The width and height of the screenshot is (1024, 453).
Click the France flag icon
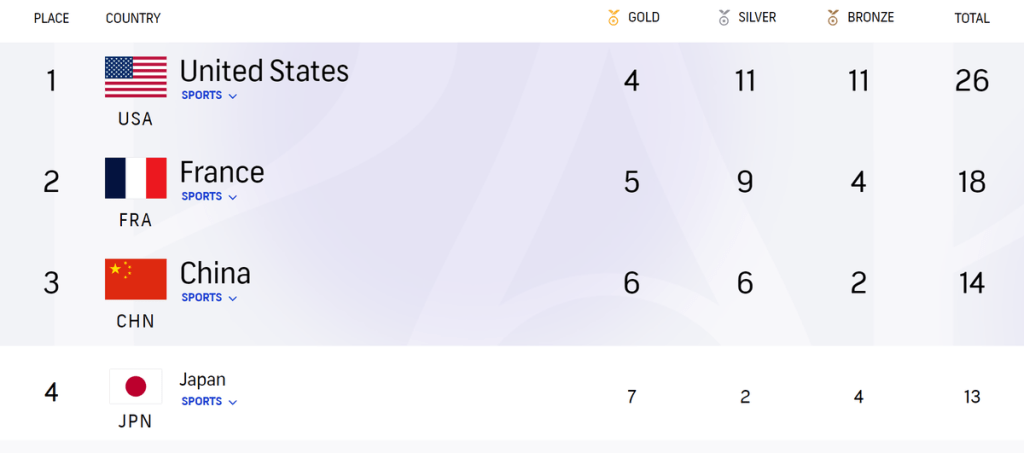136,179
